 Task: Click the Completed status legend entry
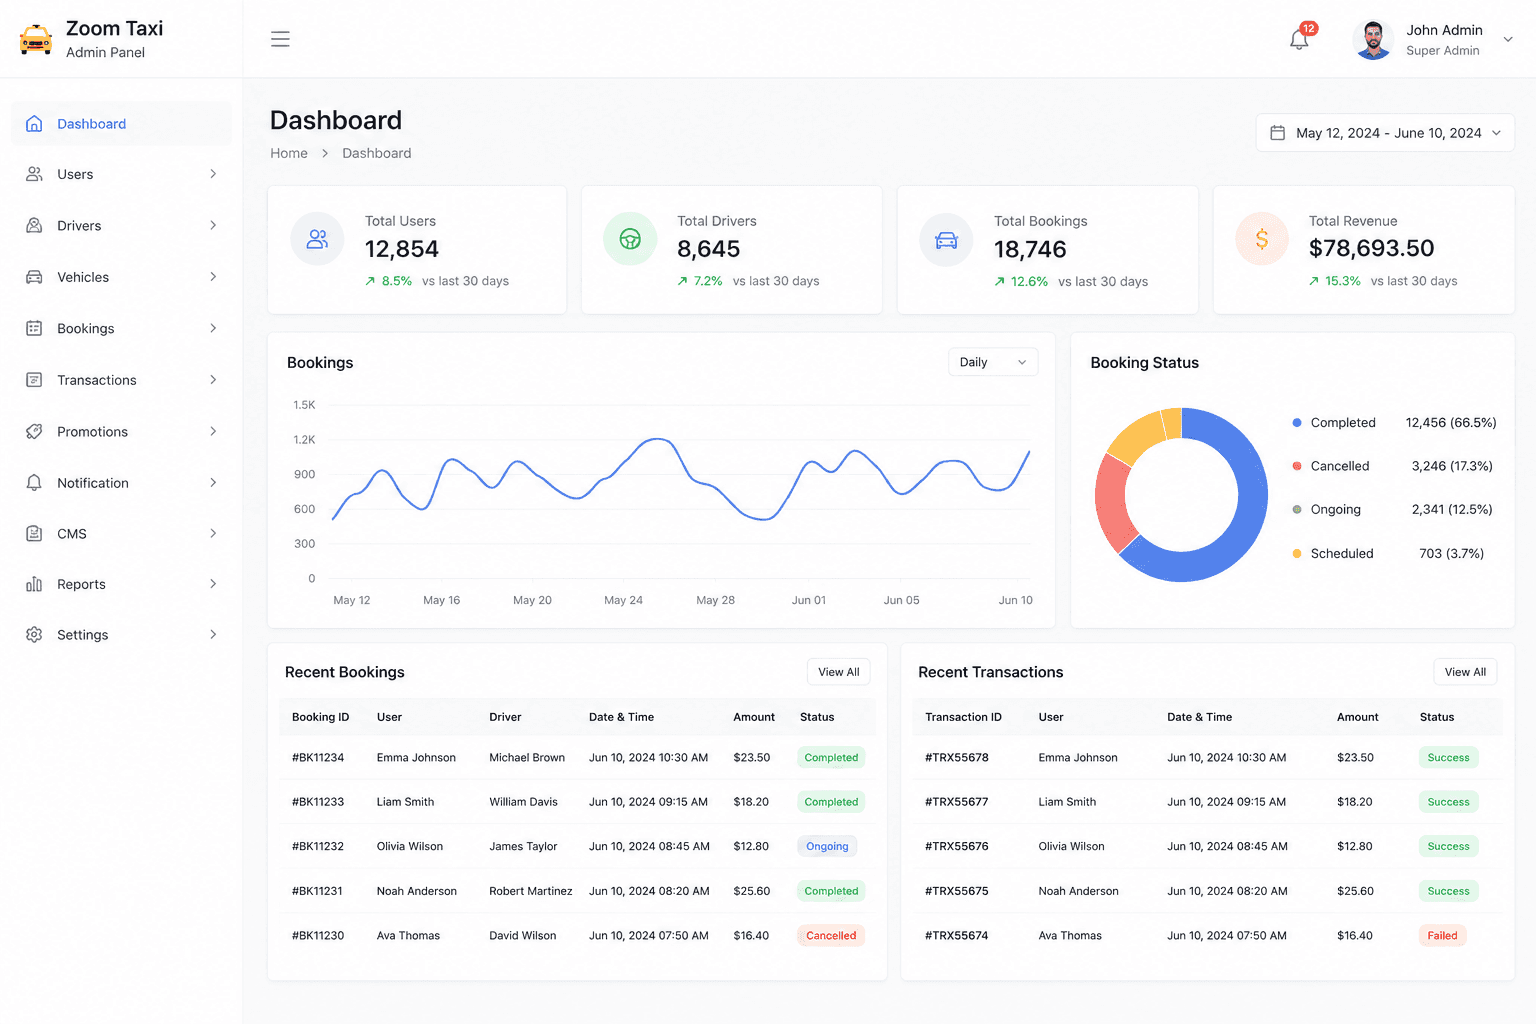coord(1394,423)
